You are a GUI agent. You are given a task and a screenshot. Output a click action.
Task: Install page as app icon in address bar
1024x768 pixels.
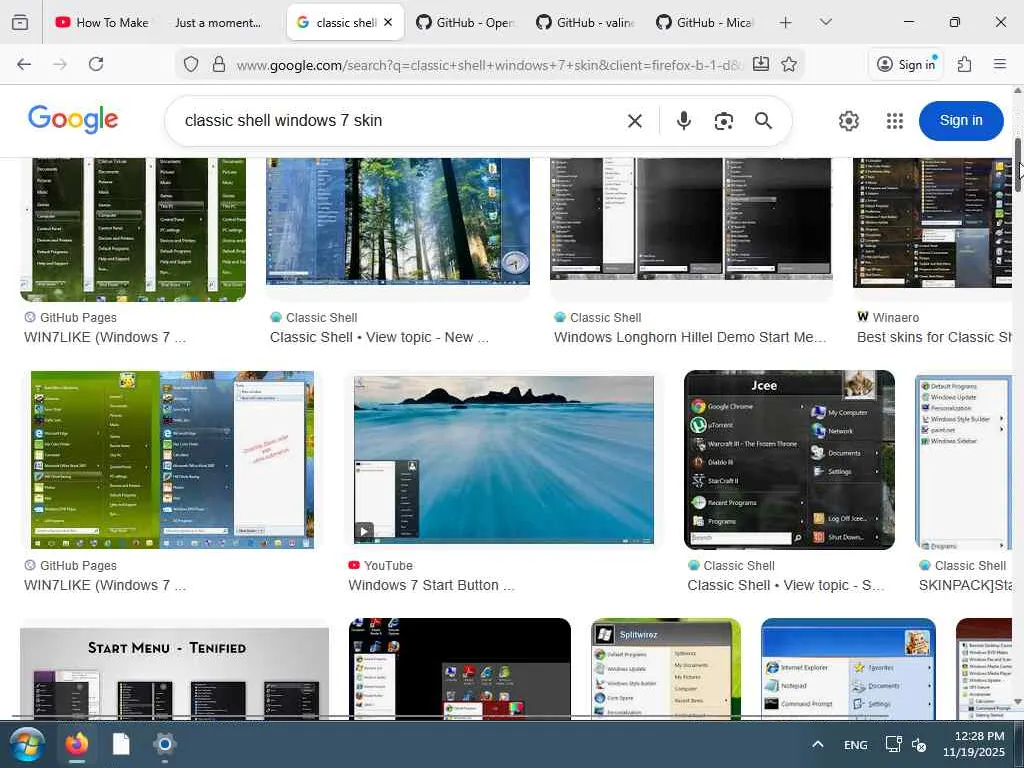point(761,64)
